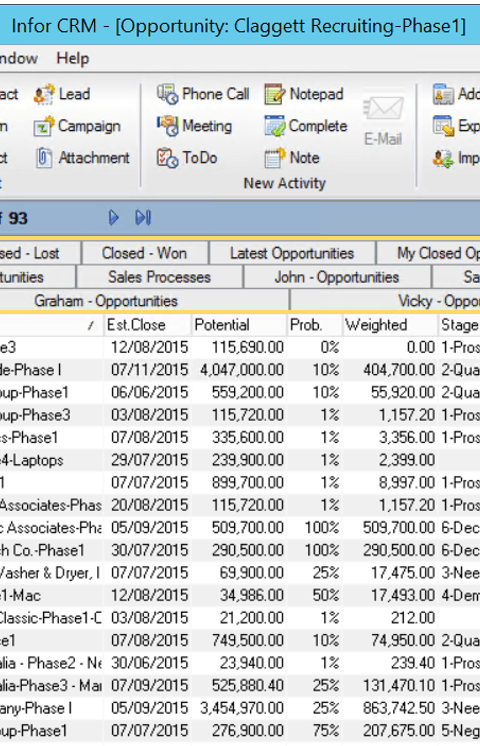Screen dimensions: 480x746
Task: Click the 69,900.00 potential value
Action: (x=239, y=573)
